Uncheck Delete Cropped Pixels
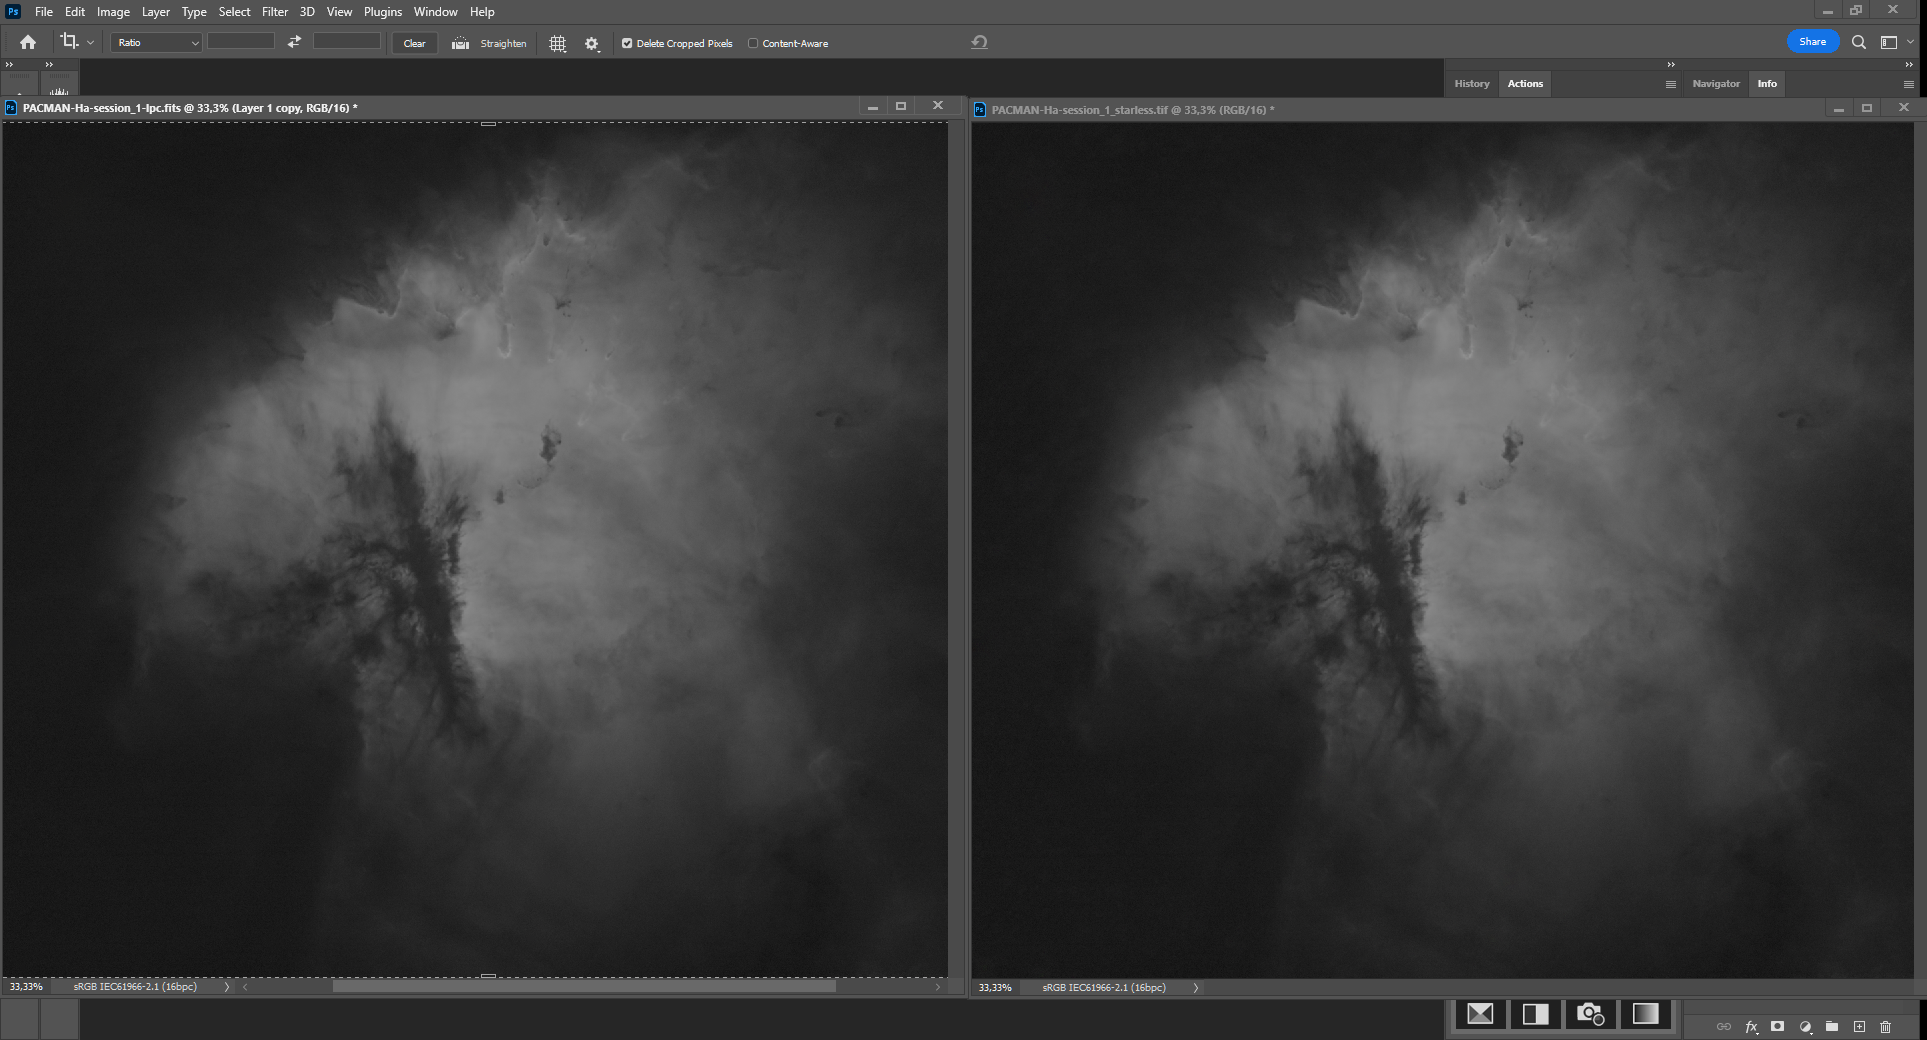This screenshot has width=1927, height=1040. point(627,43)
